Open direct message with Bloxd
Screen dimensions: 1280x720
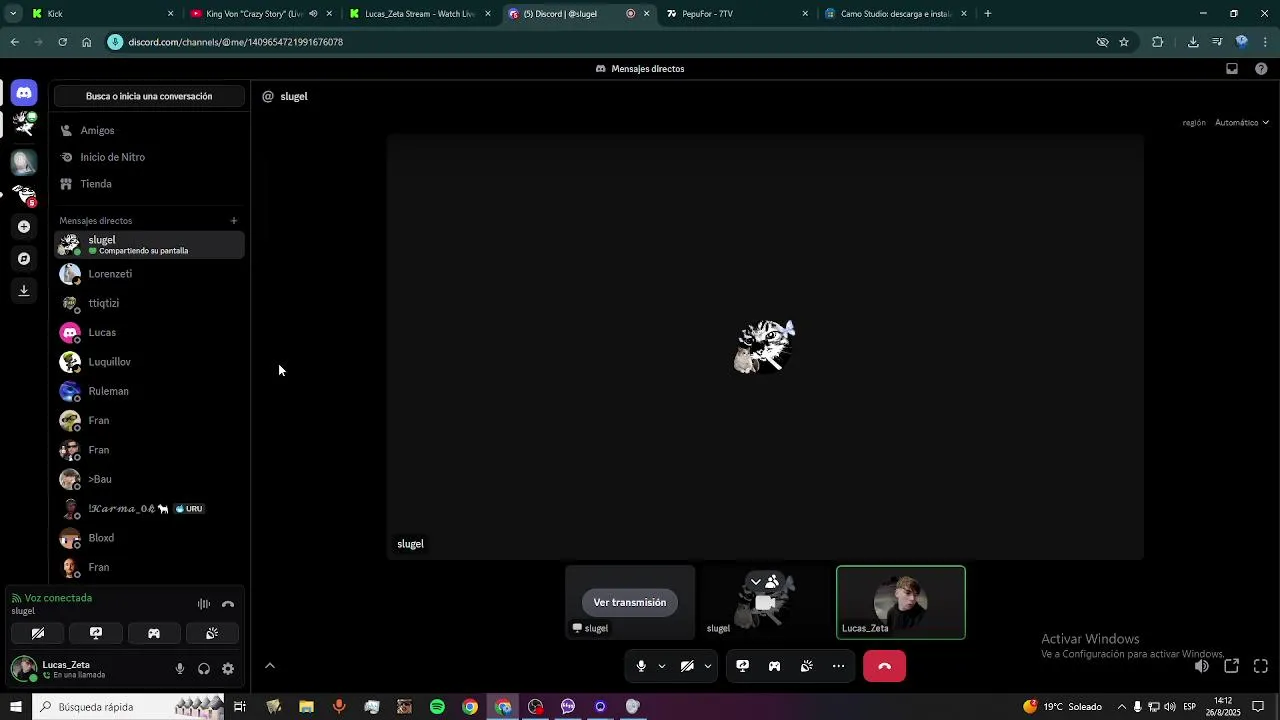tap(149, 538)
